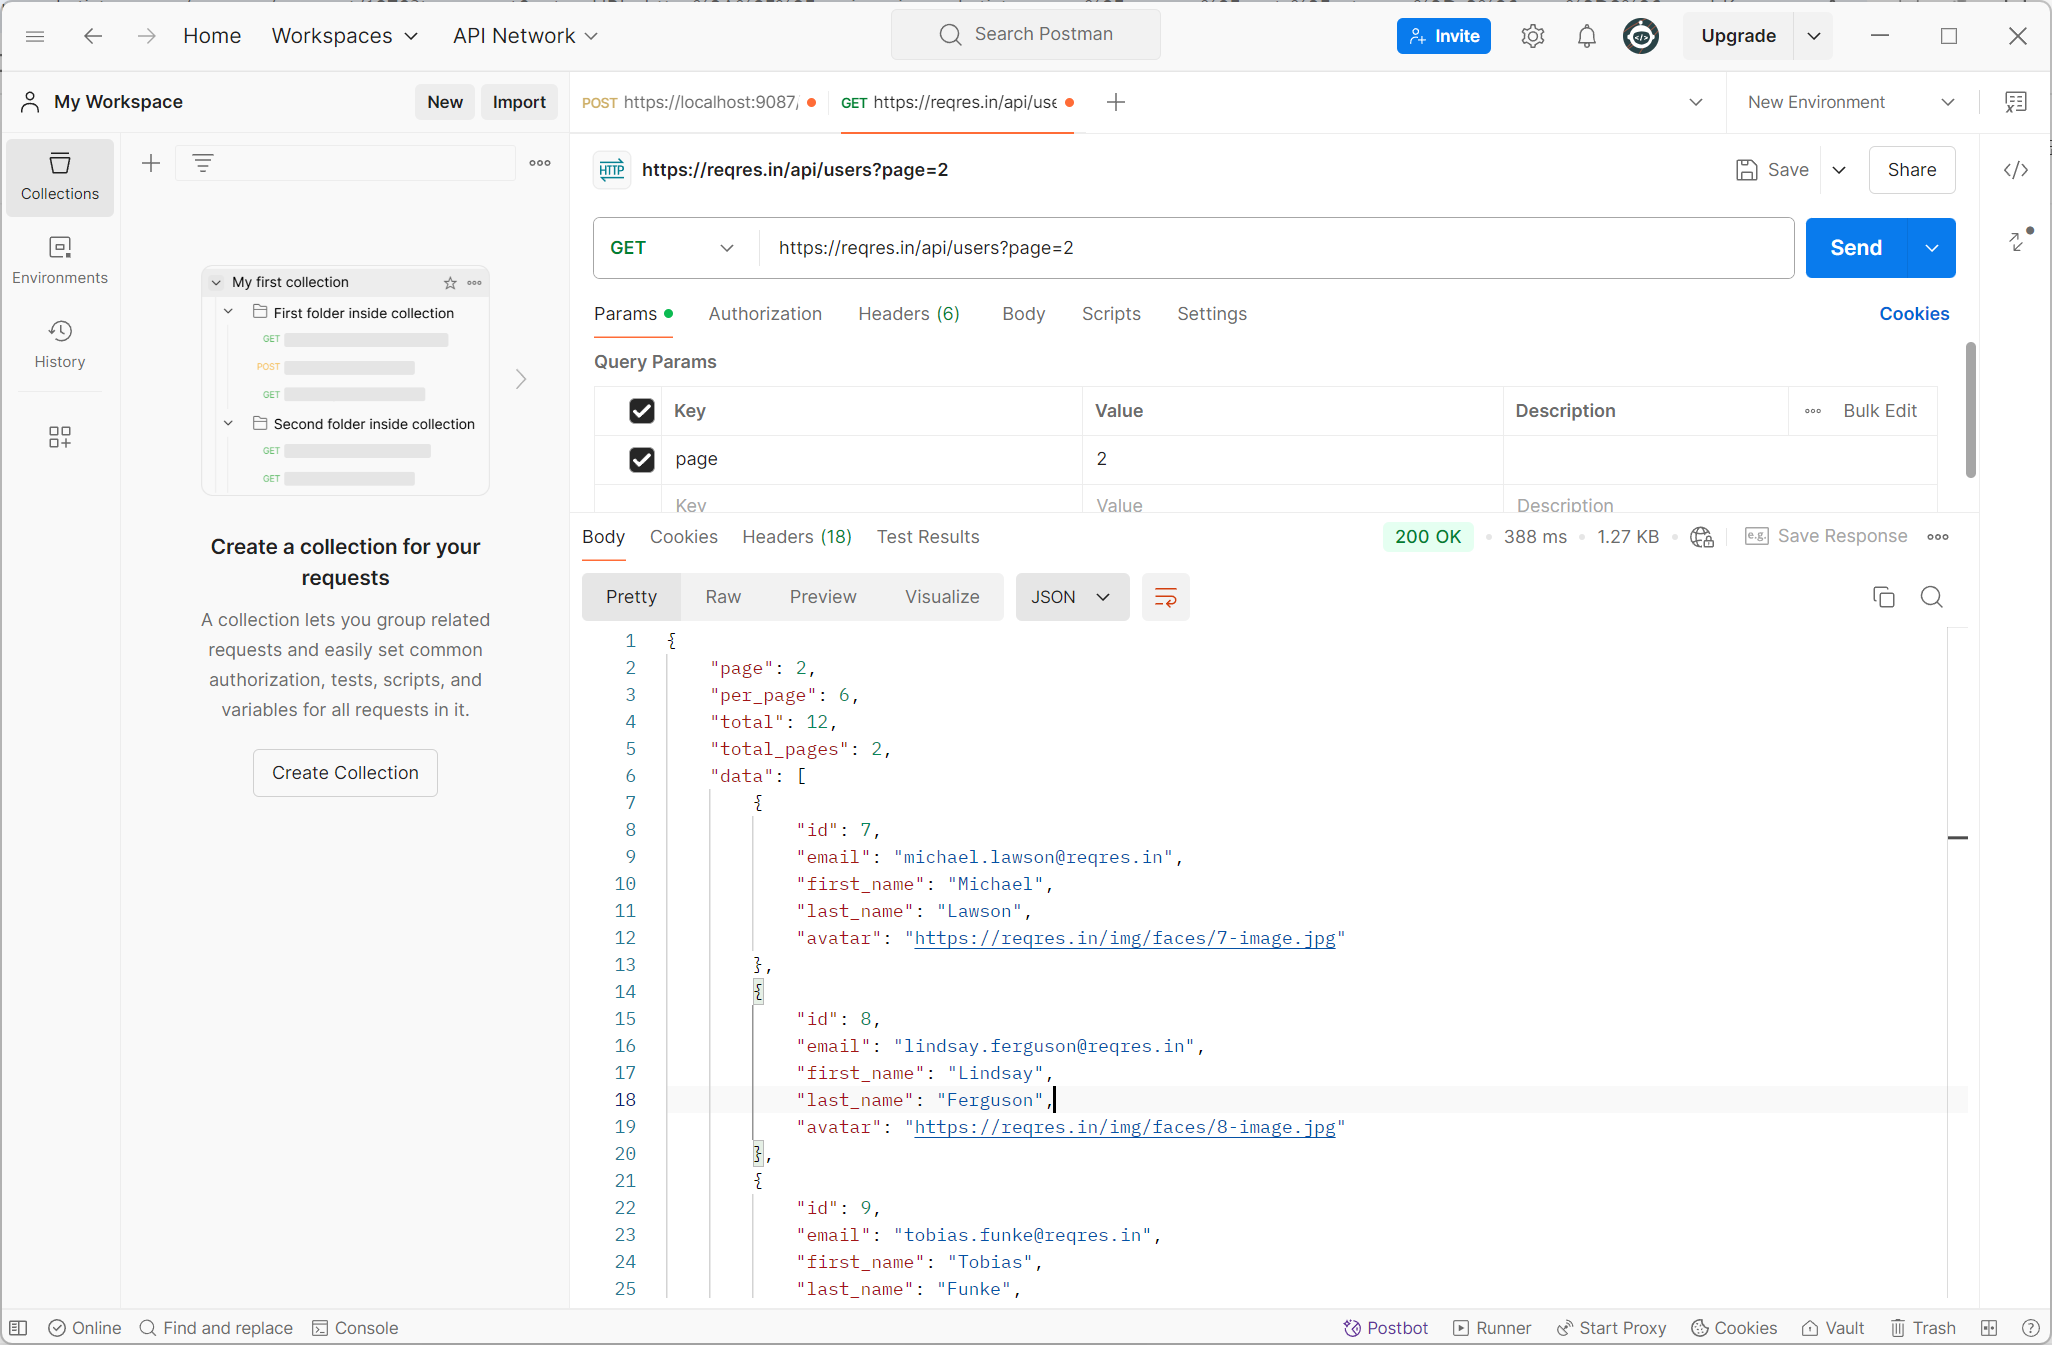Switch to the Raw response view

(723, 597)
